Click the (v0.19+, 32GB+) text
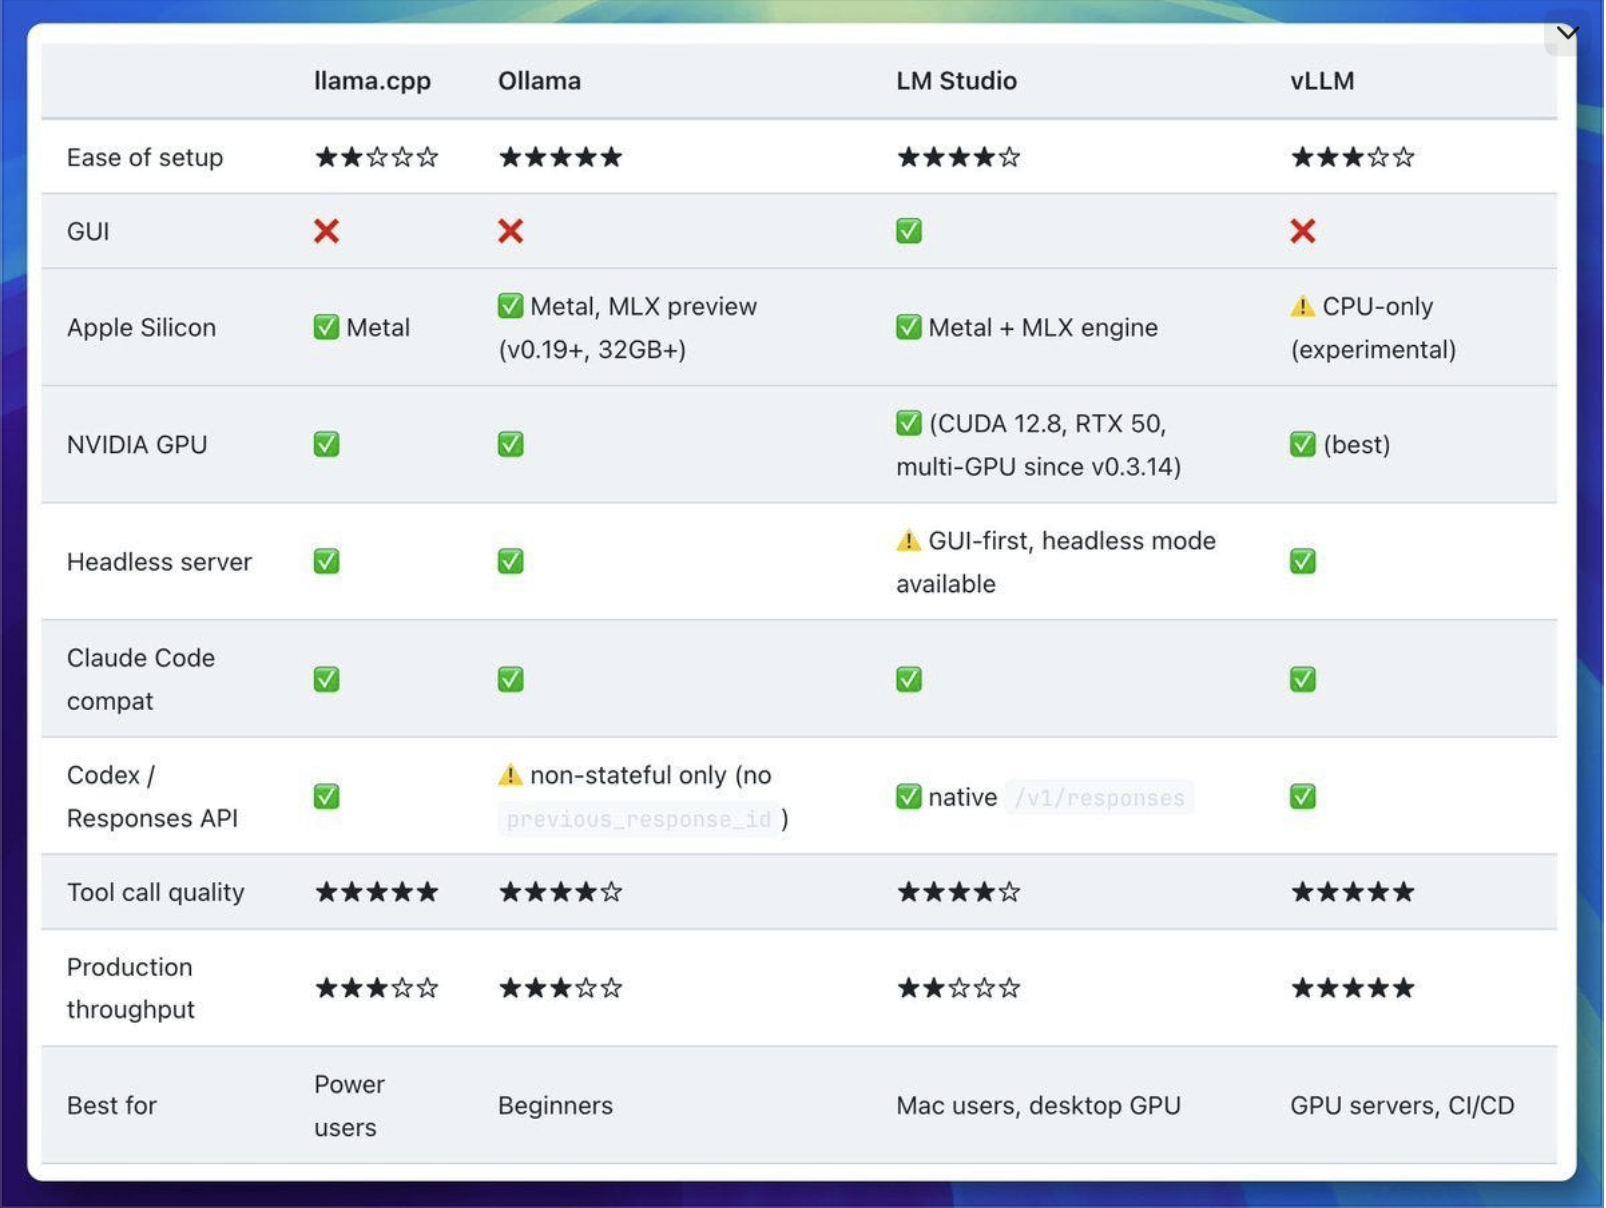 (x=592, y=349)
